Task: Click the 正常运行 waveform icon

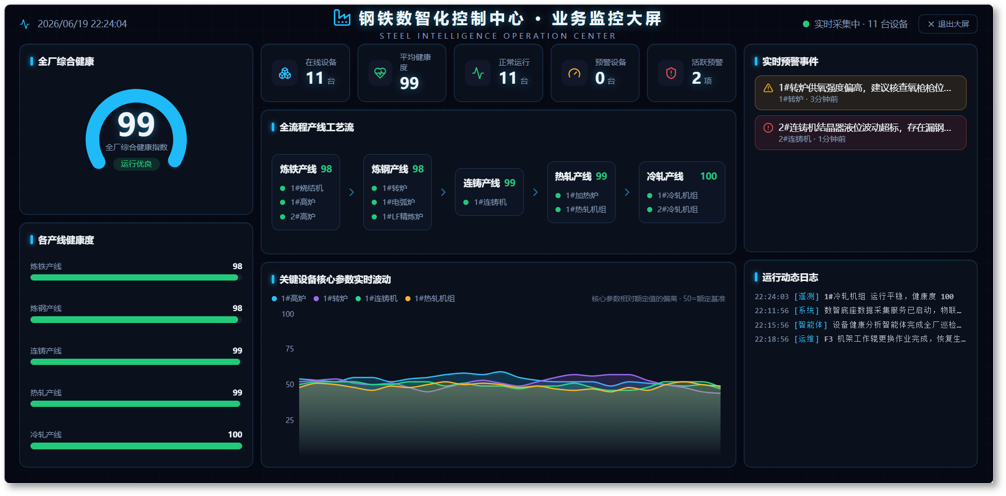Action: [x=478, y=73]
